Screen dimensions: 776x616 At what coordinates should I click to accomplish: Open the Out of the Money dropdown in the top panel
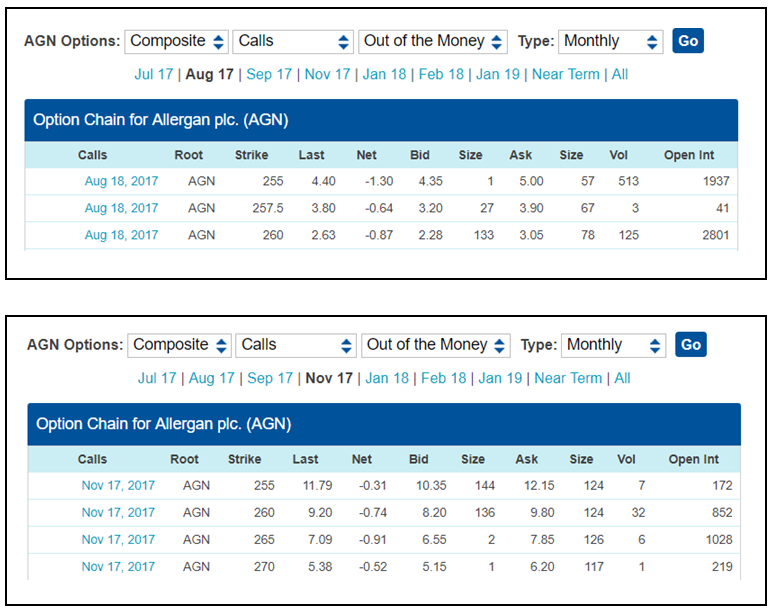pyautogui.click(x=433, y=41)
